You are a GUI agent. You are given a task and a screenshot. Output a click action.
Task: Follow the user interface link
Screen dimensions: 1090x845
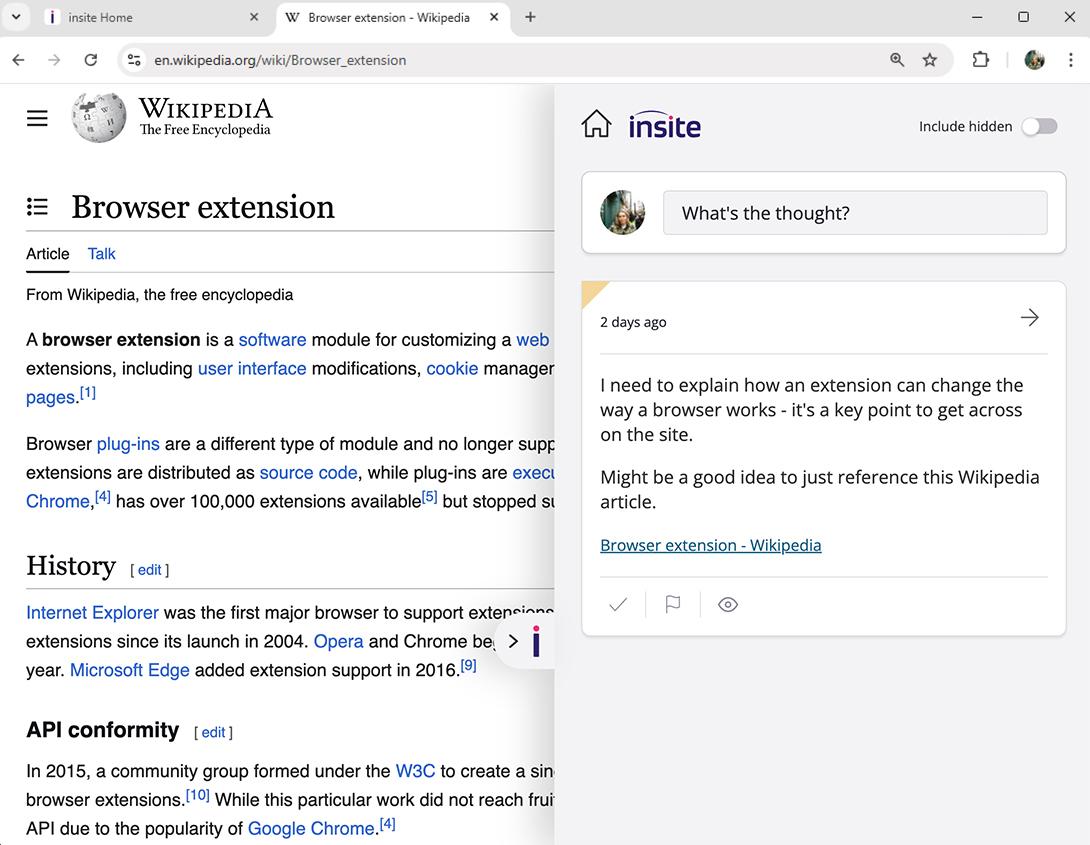tap(252, 368)
